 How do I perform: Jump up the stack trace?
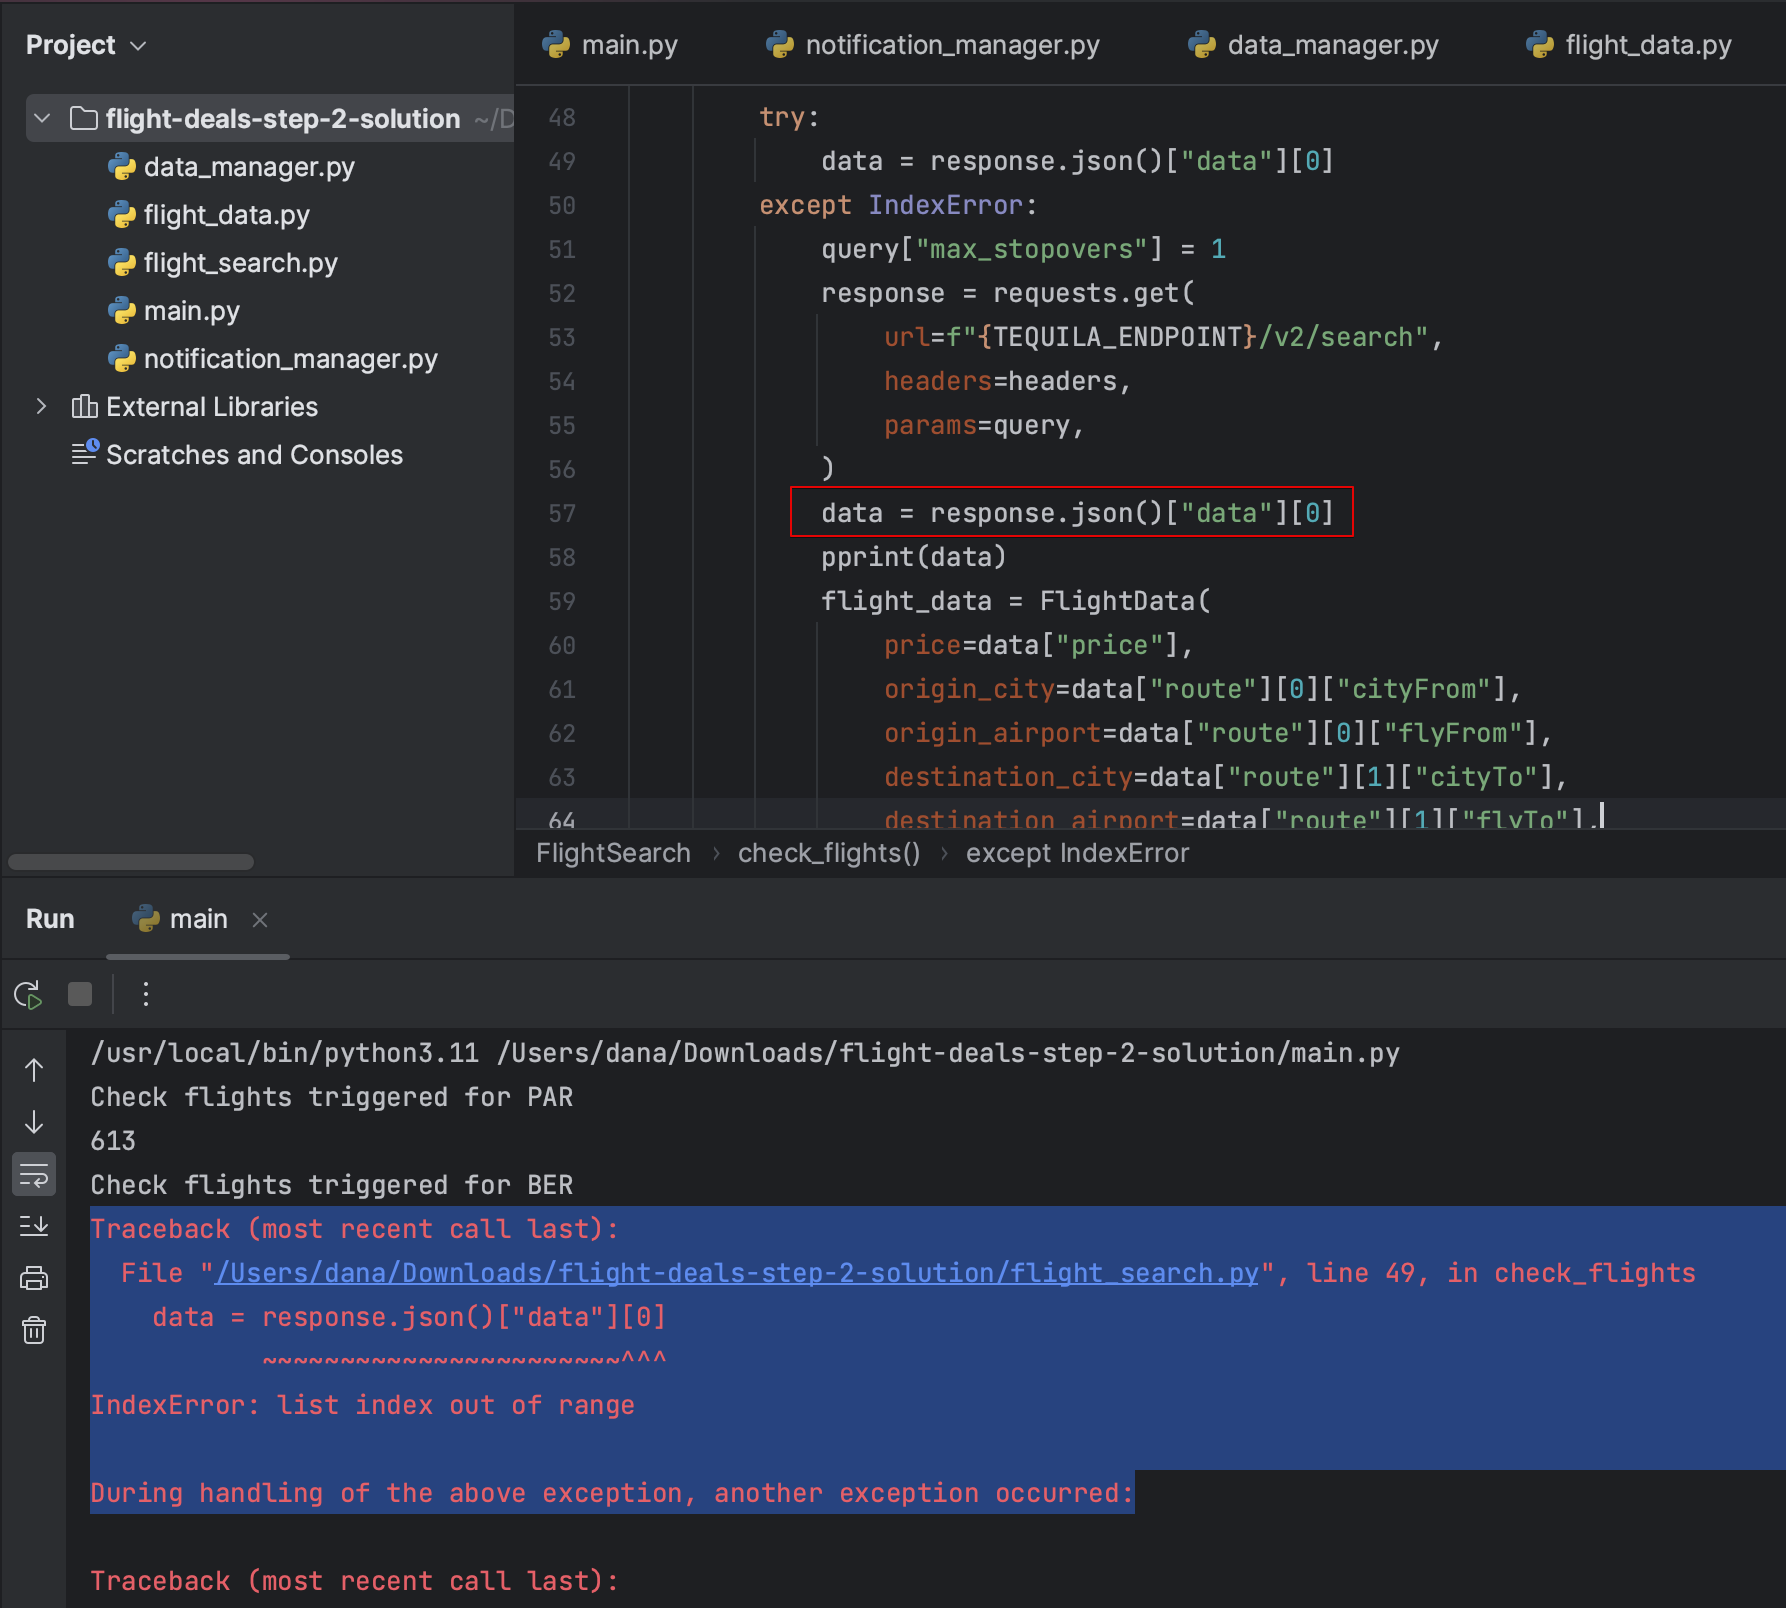click(34, 1070)
